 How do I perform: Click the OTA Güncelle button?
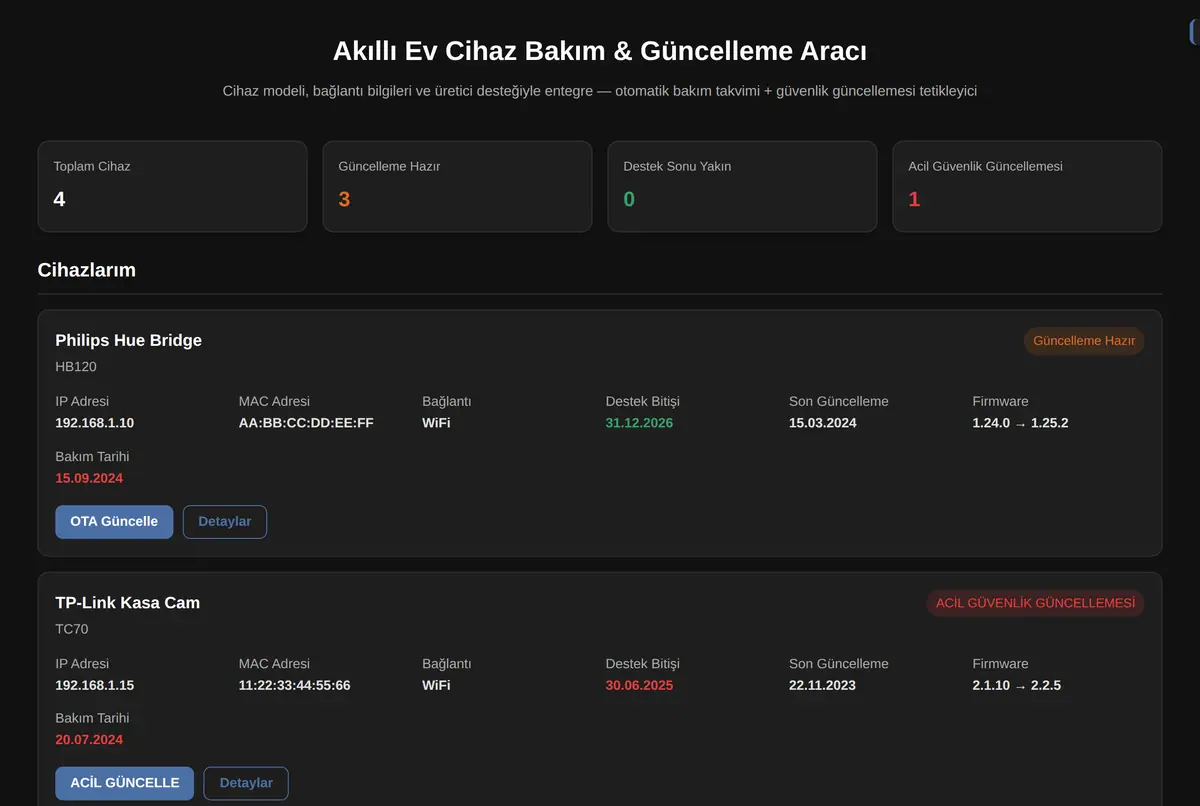(x=114, y=522)
